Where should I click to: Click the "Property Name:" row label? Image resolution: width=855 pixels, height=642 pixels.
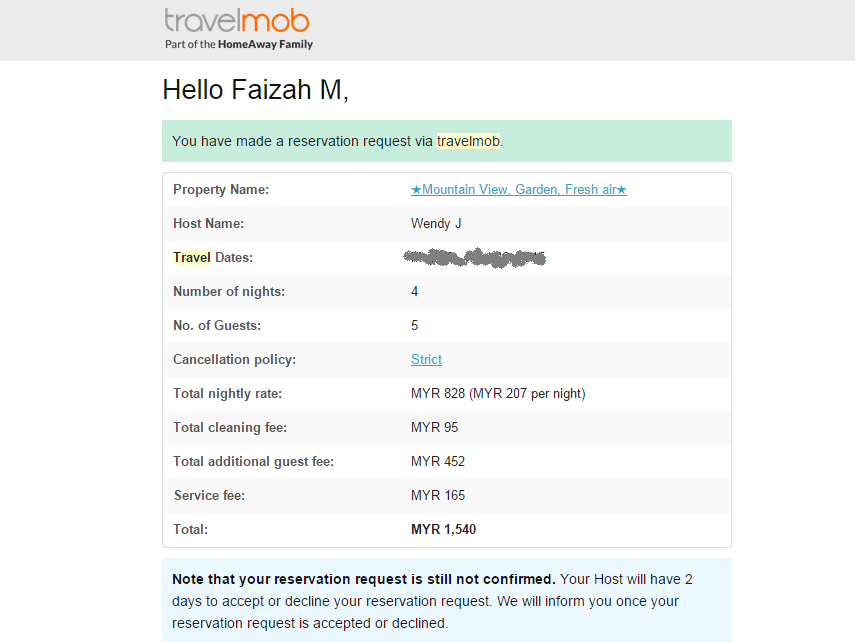tap(221, 190)
